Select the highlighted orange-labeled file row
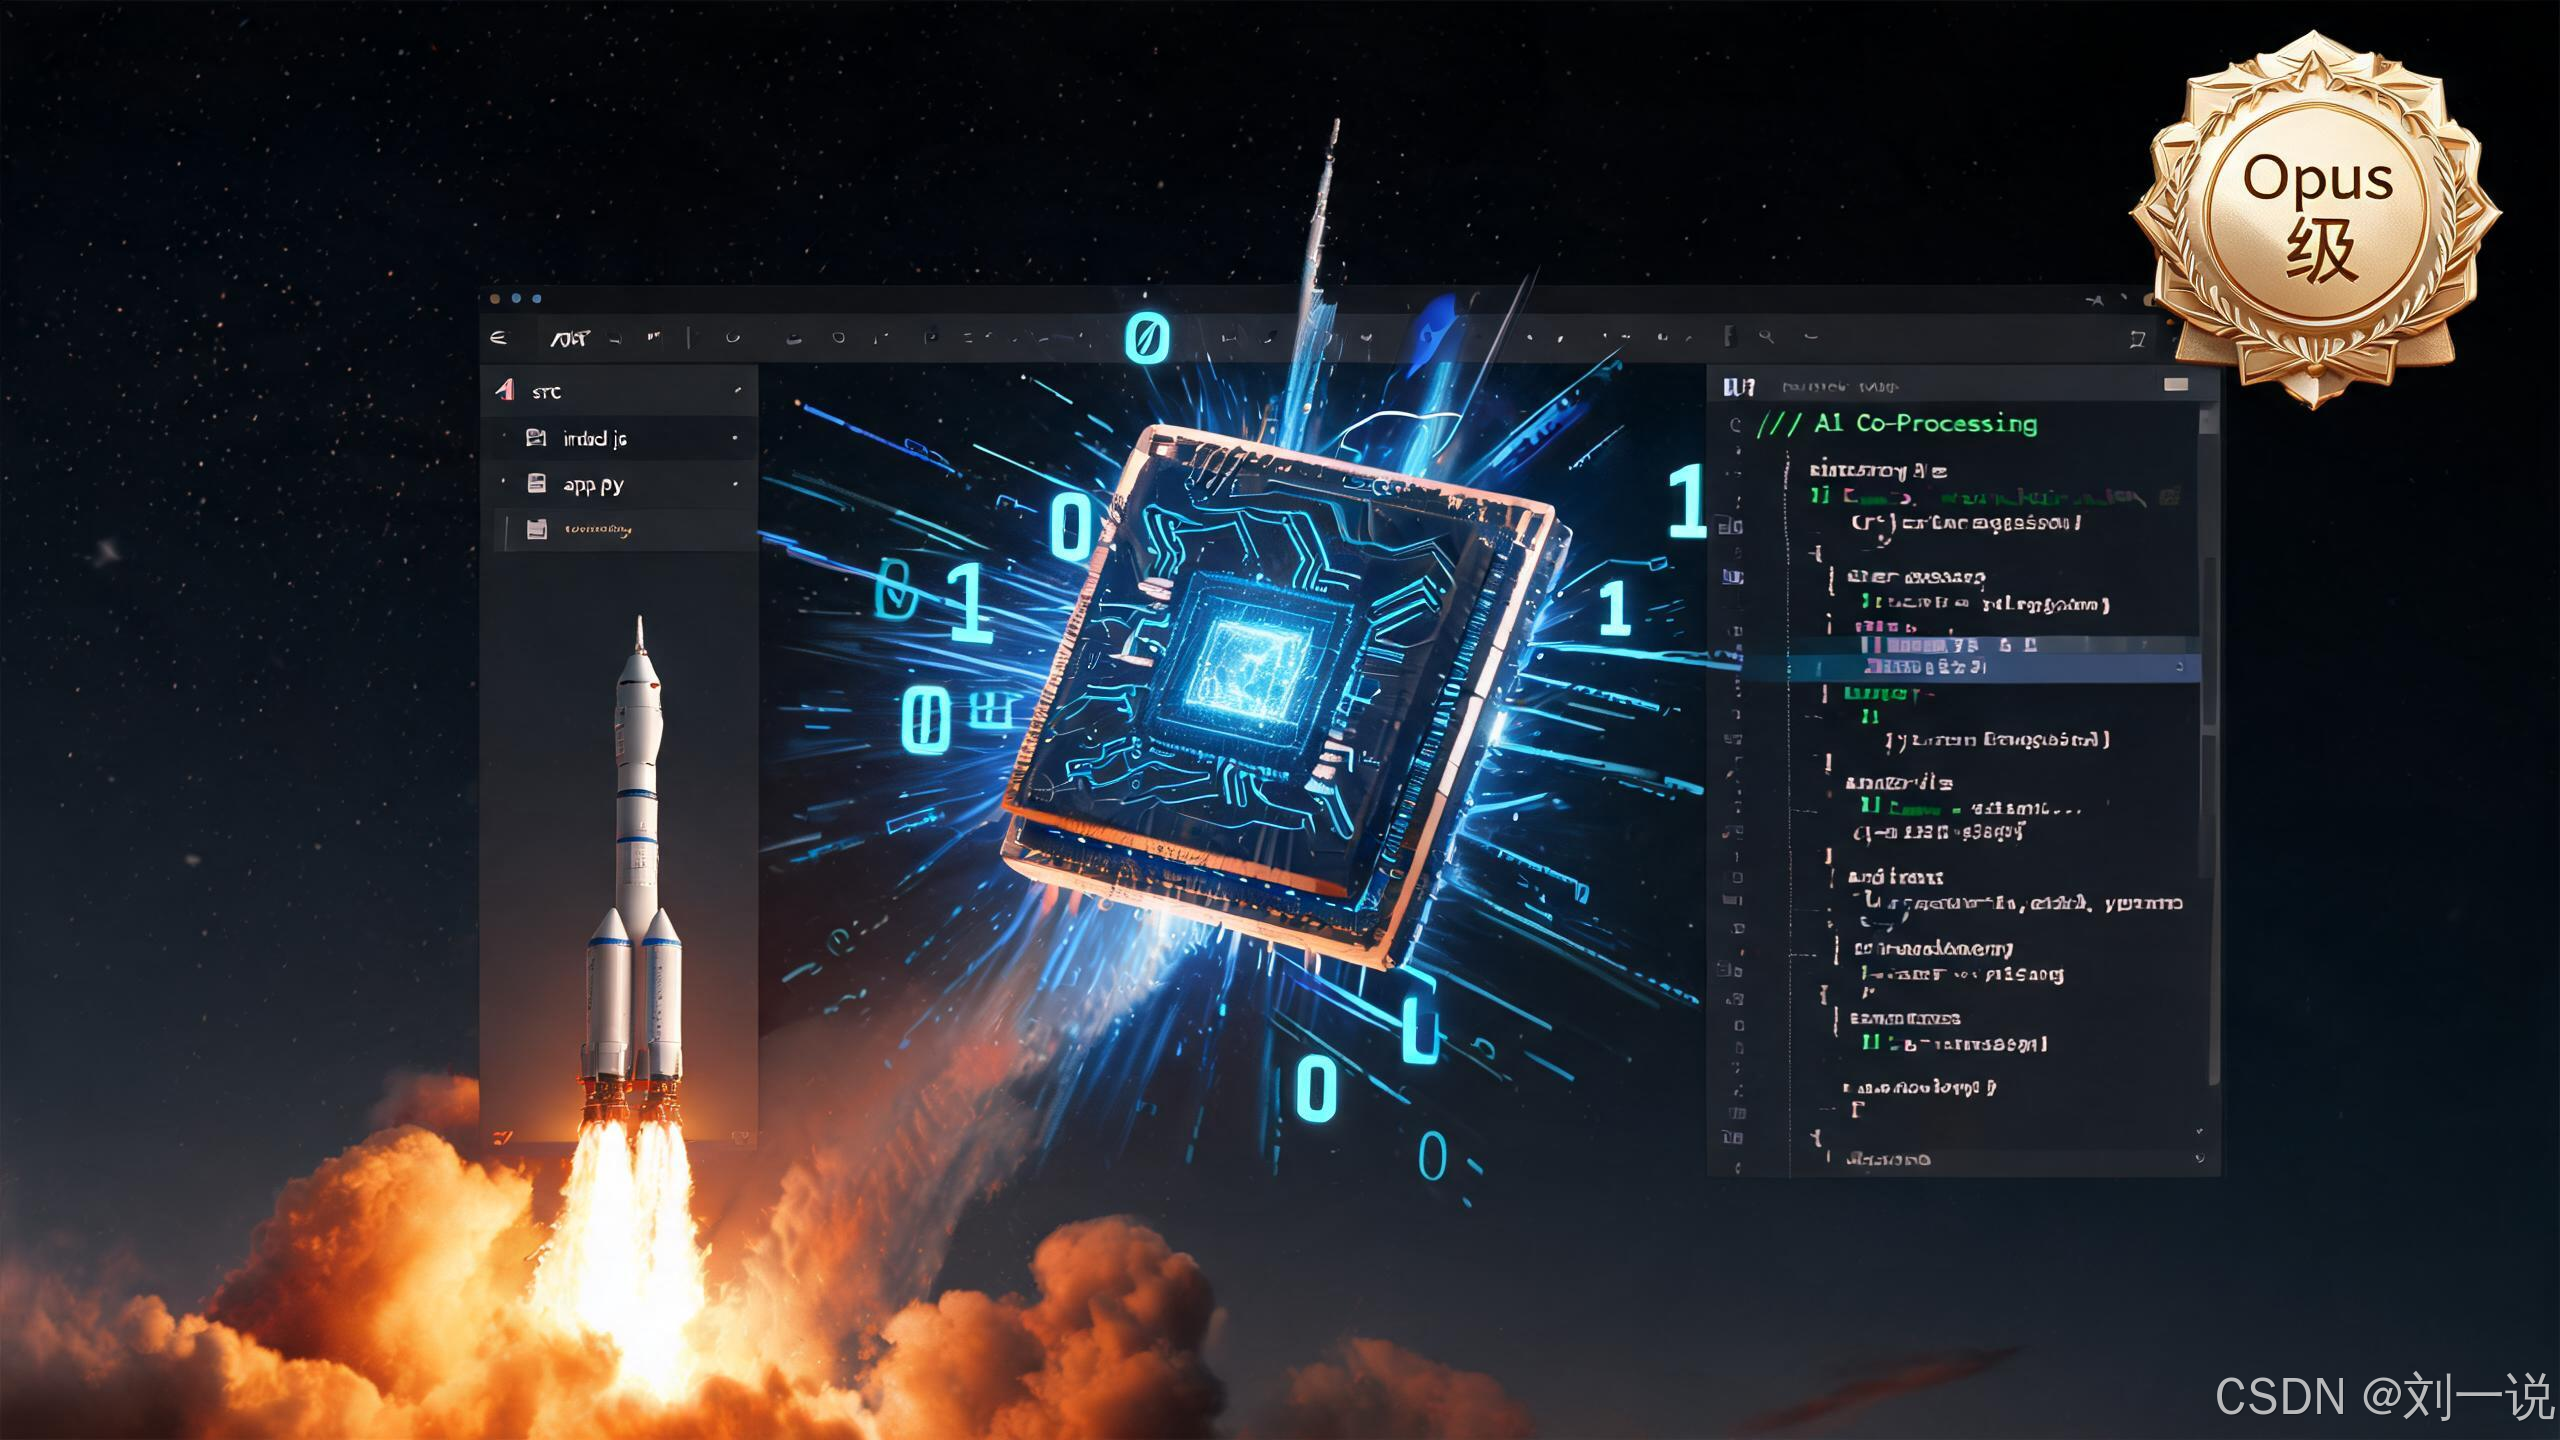Viewport: 2560px width, 1440px height. (625, 529)
